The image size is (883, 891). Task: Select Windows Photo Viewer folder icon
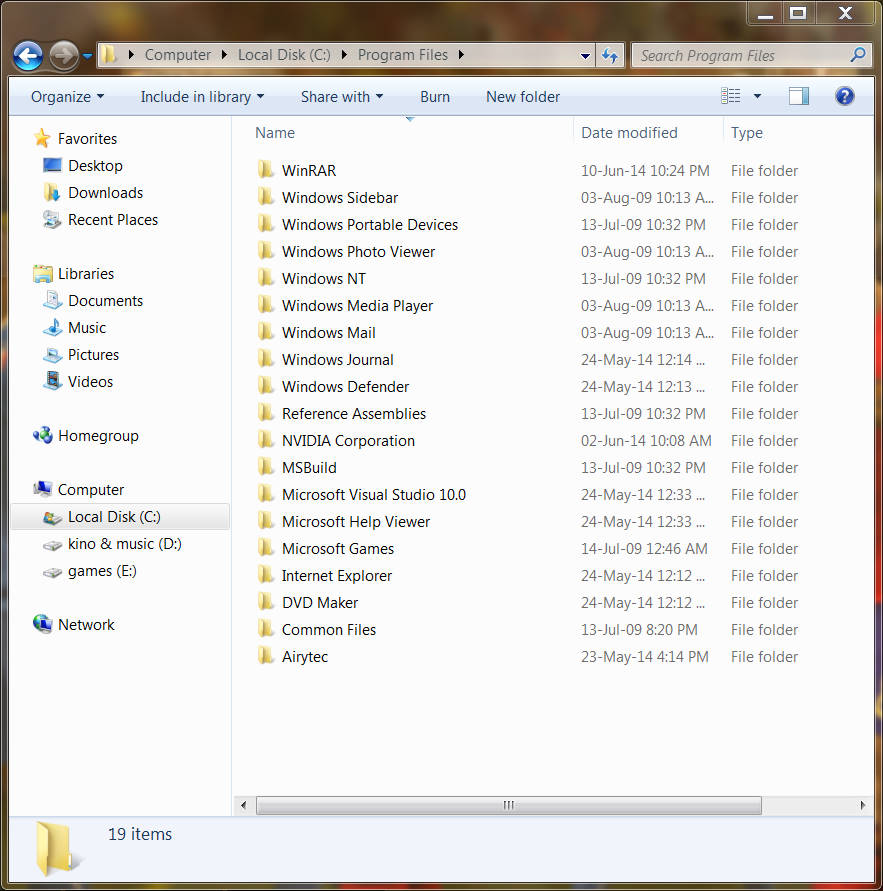265,251
